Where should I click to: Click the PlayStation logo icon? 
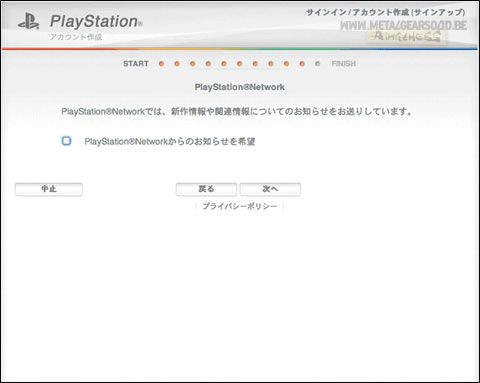click(x=29, y=21)
